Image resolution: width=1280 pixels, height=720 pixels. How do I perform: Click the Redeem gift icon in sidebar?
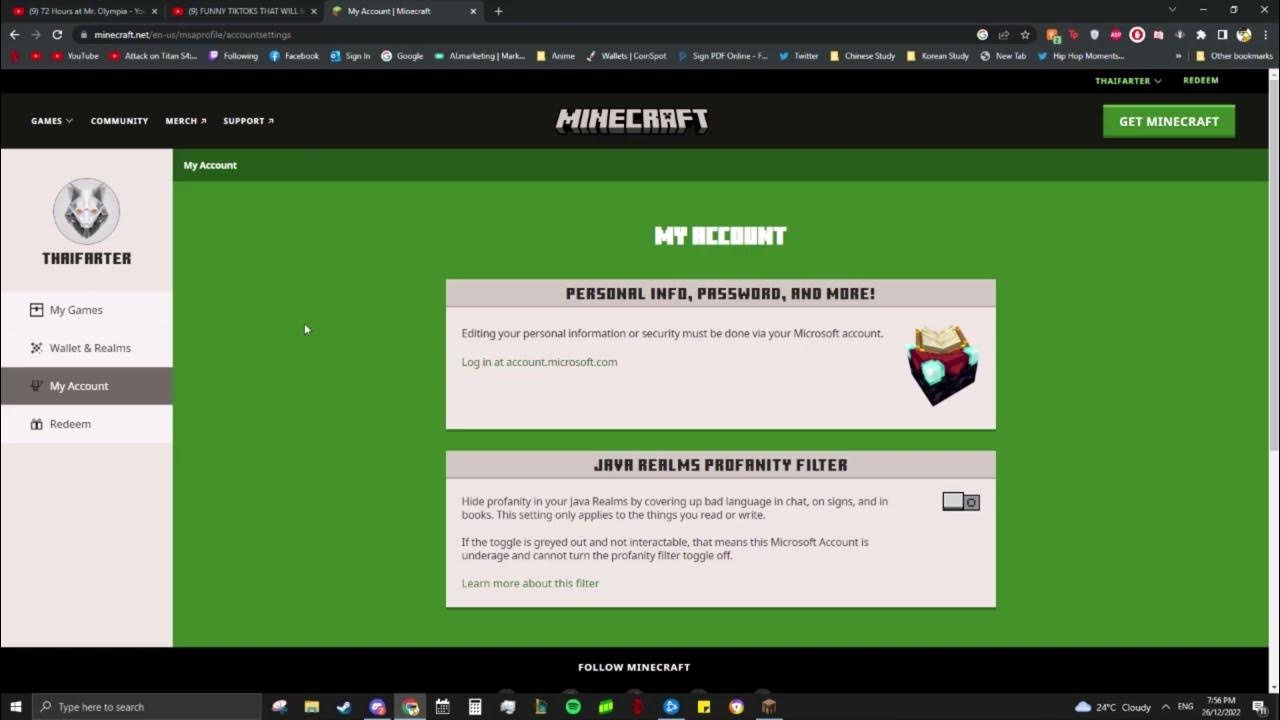(x=36, y=424)
